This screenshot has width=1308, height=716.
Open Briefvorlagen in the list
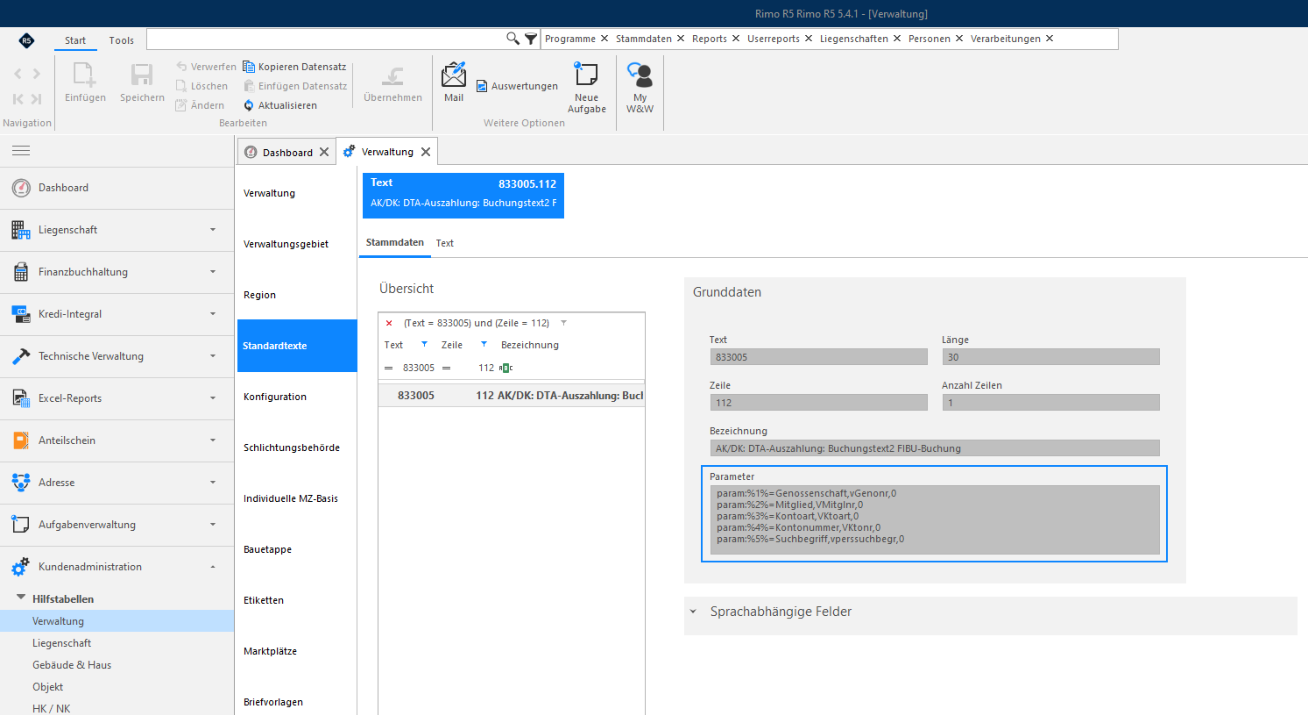[297, 702]
